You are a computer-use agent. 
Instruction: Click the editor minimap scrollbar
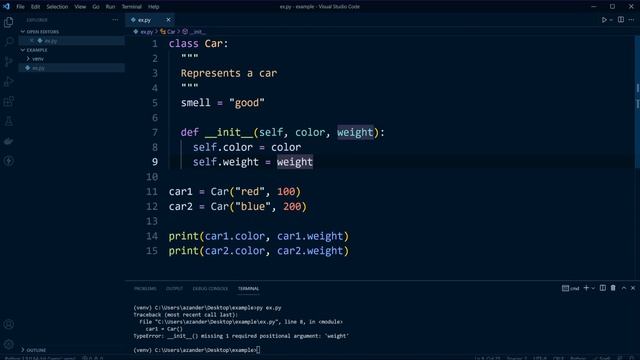point(637,102)
